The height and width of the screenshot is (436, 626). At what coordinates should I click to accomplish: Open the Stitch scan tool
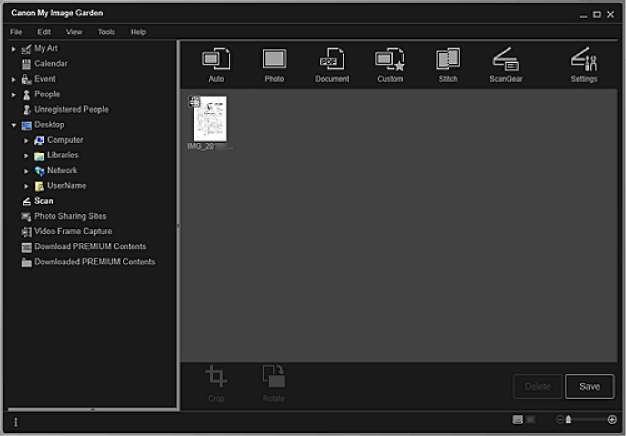(448, 61)
